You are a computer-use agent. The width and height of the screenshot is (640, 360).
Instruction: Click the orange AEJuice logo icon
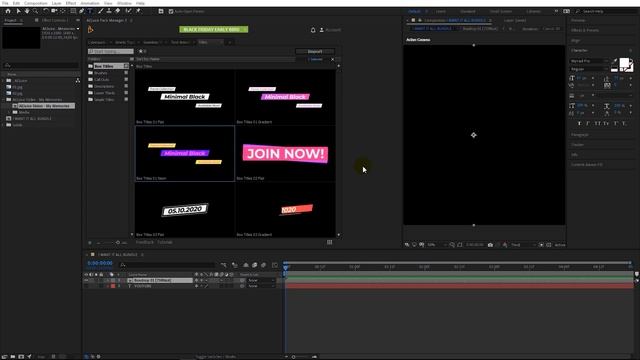[90, 29]
